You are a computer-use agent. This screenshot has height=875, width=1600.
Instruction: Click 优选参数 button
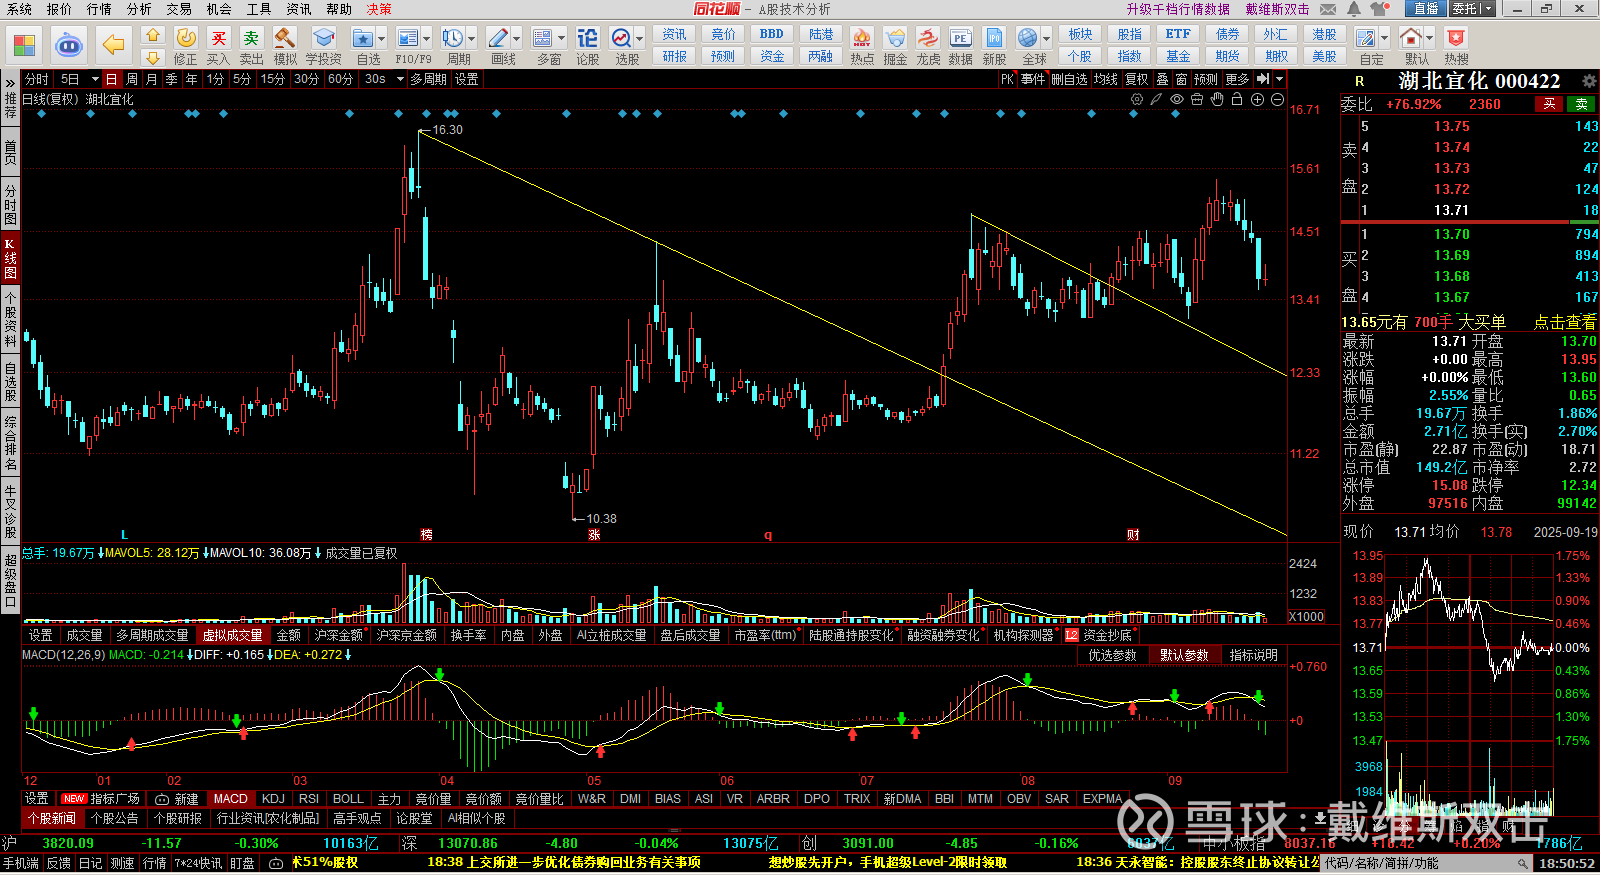[x=1113, y=656]
